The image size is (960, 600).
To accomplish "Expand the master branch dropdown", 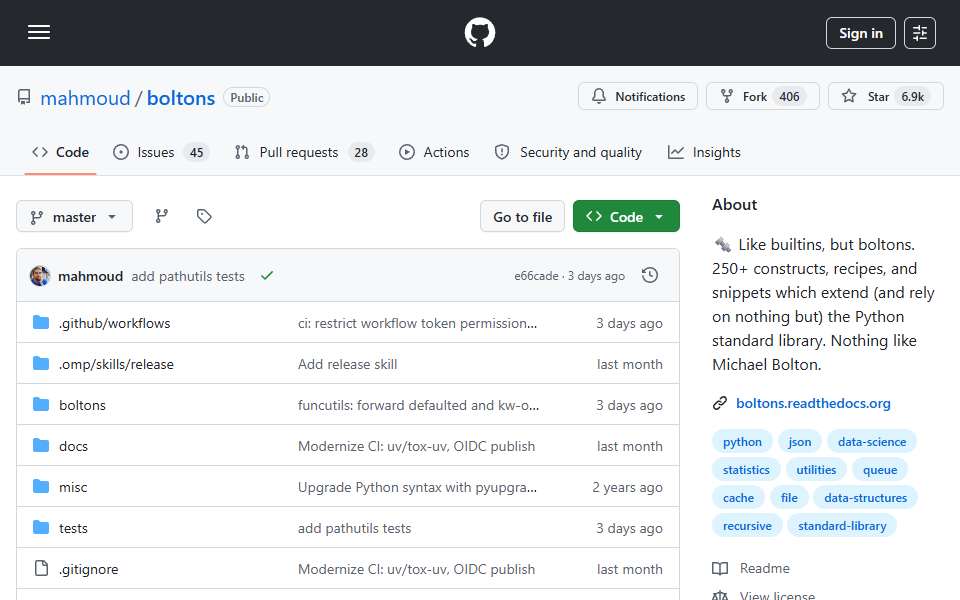I will click(74, 217).
